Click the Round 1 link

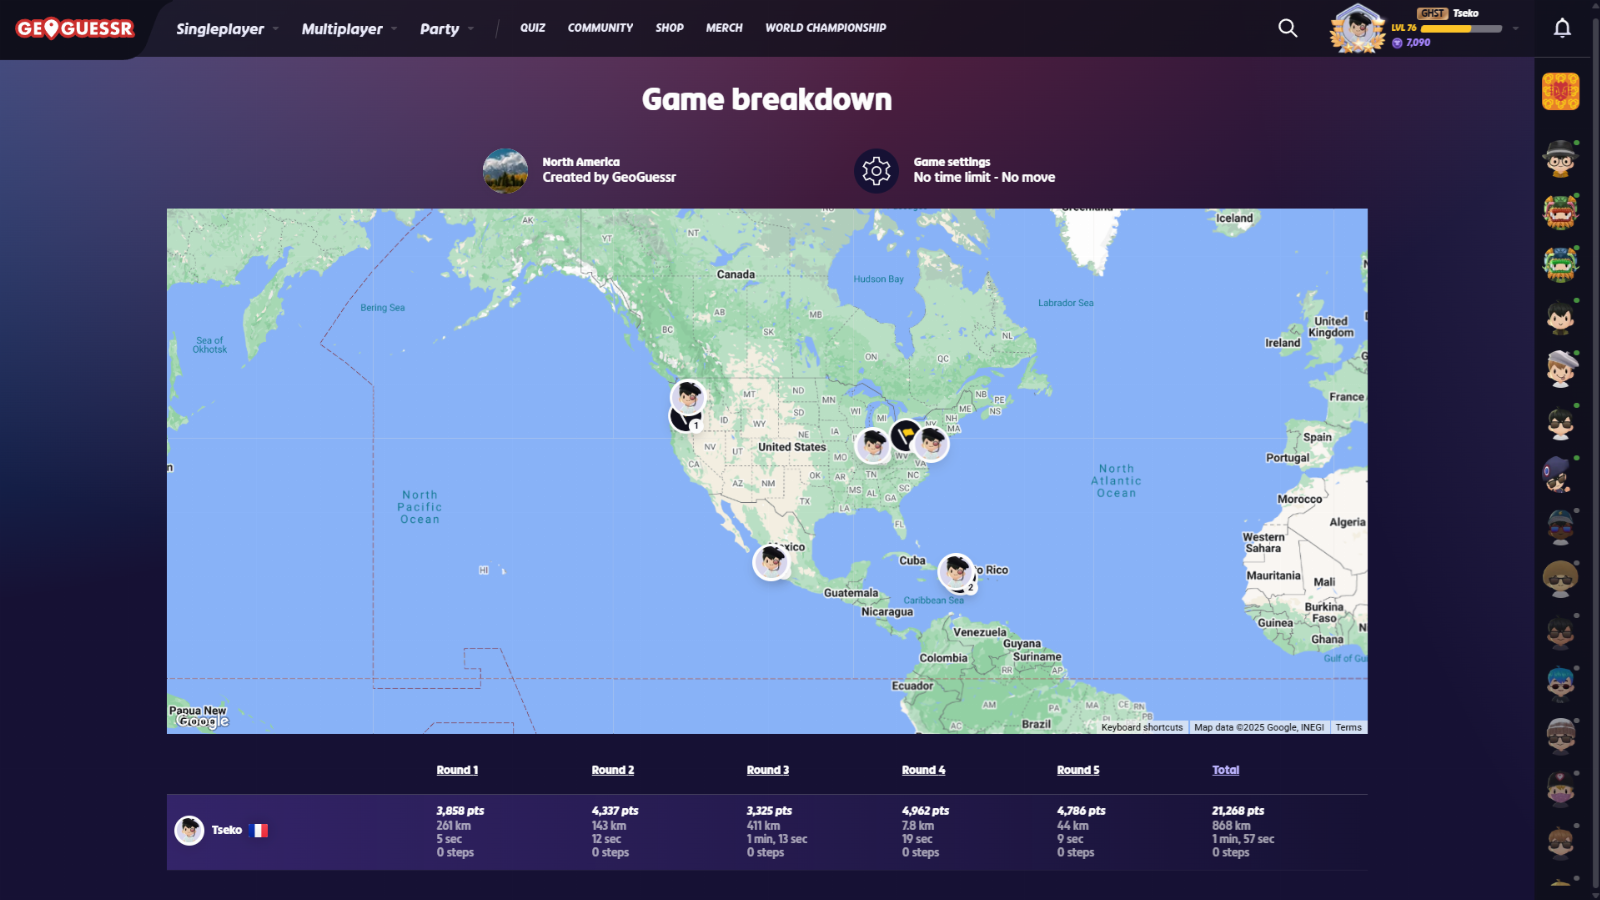[457, 770]
